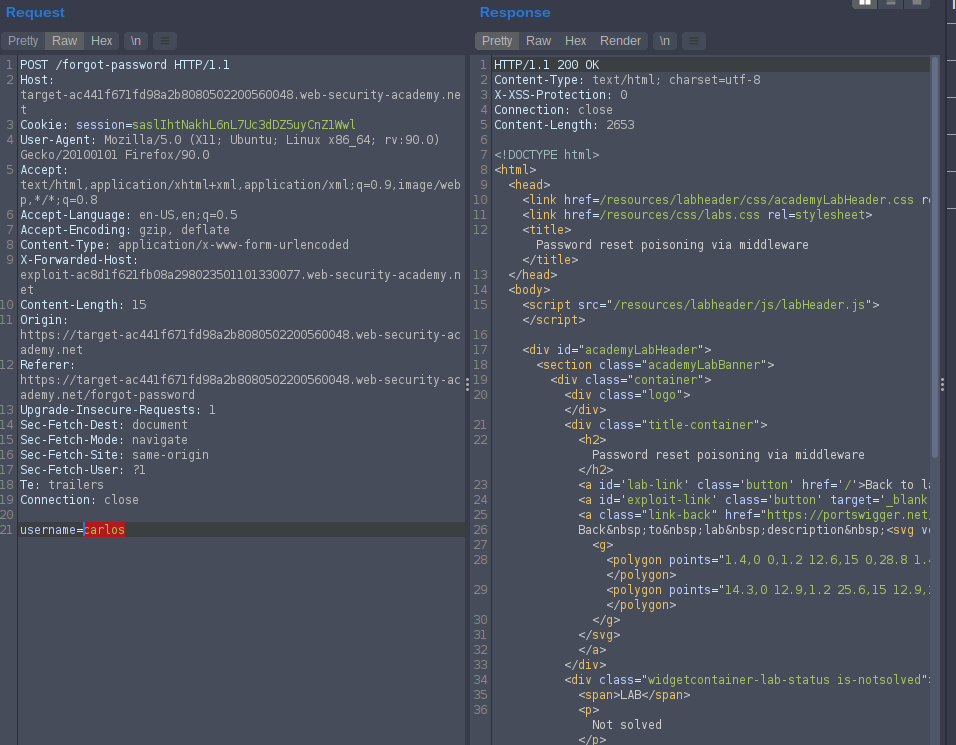Click the 'HTTP/1.1 200 OK' status line
Image resolution: width=956 pixels, height=745 pixels.
pyautogui.click(x=546, y=65)
